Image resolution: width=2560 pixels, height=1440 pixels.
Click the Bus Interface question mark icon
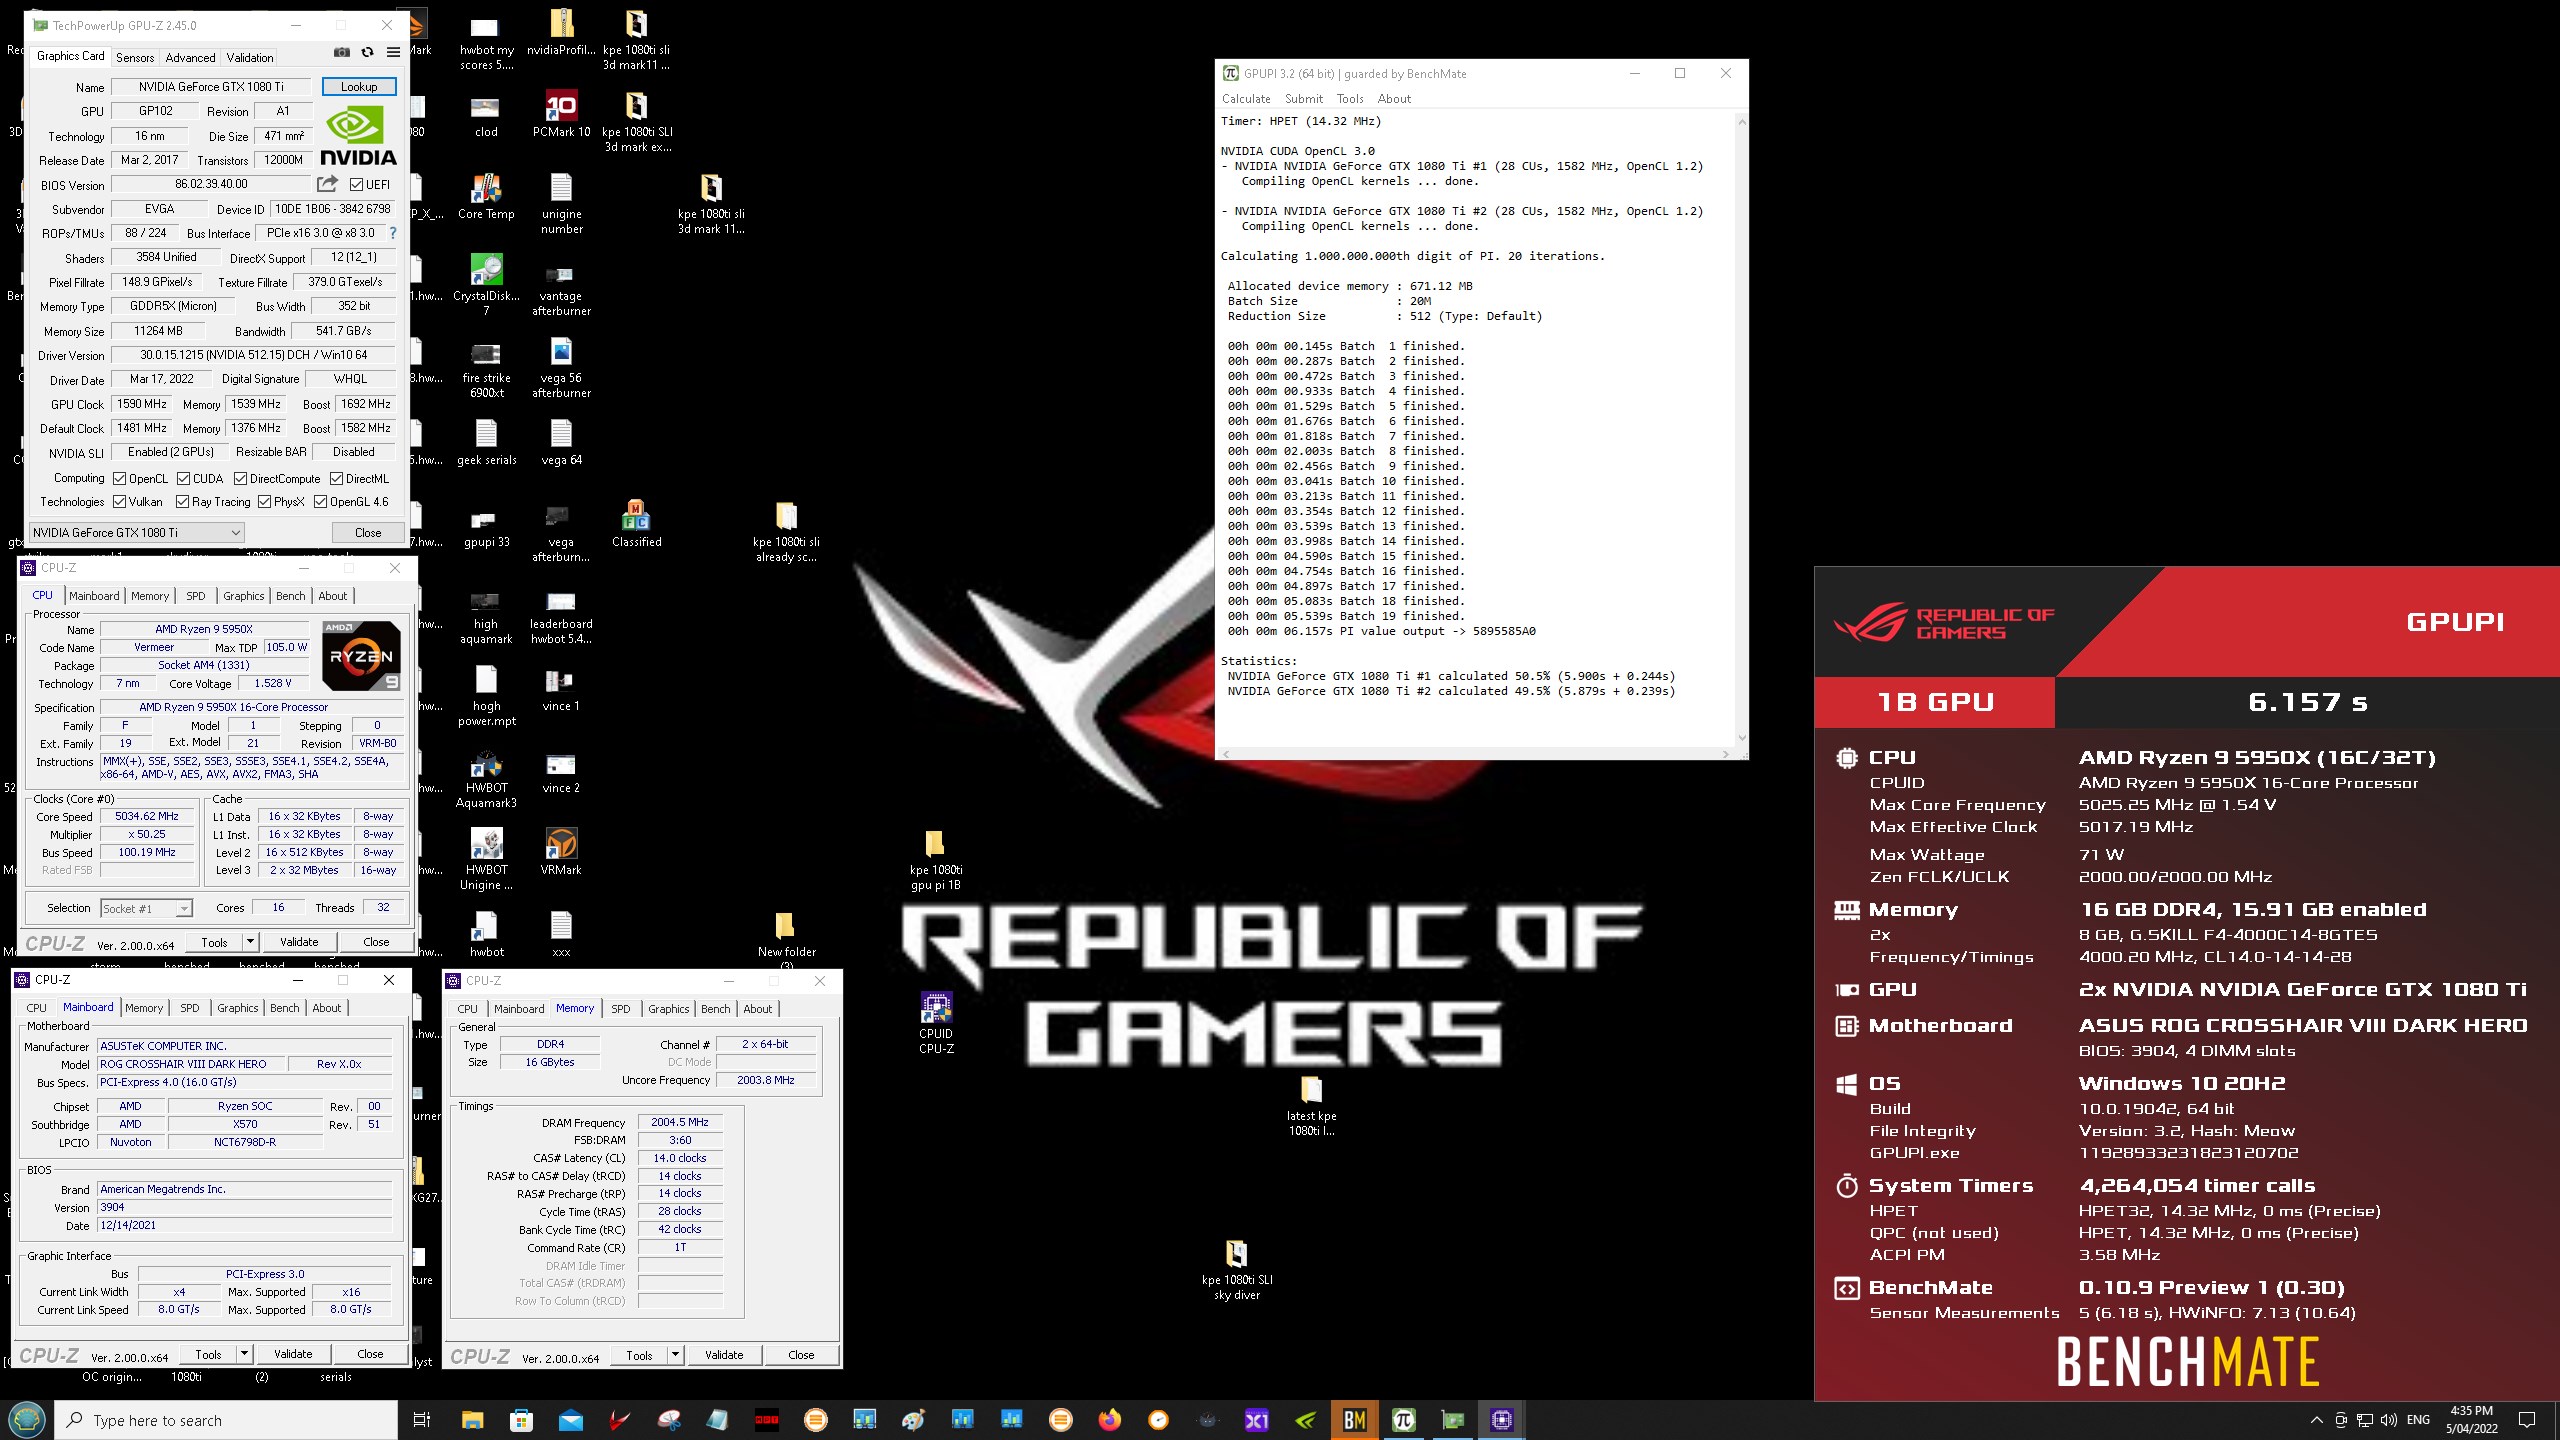click(393, 233)
